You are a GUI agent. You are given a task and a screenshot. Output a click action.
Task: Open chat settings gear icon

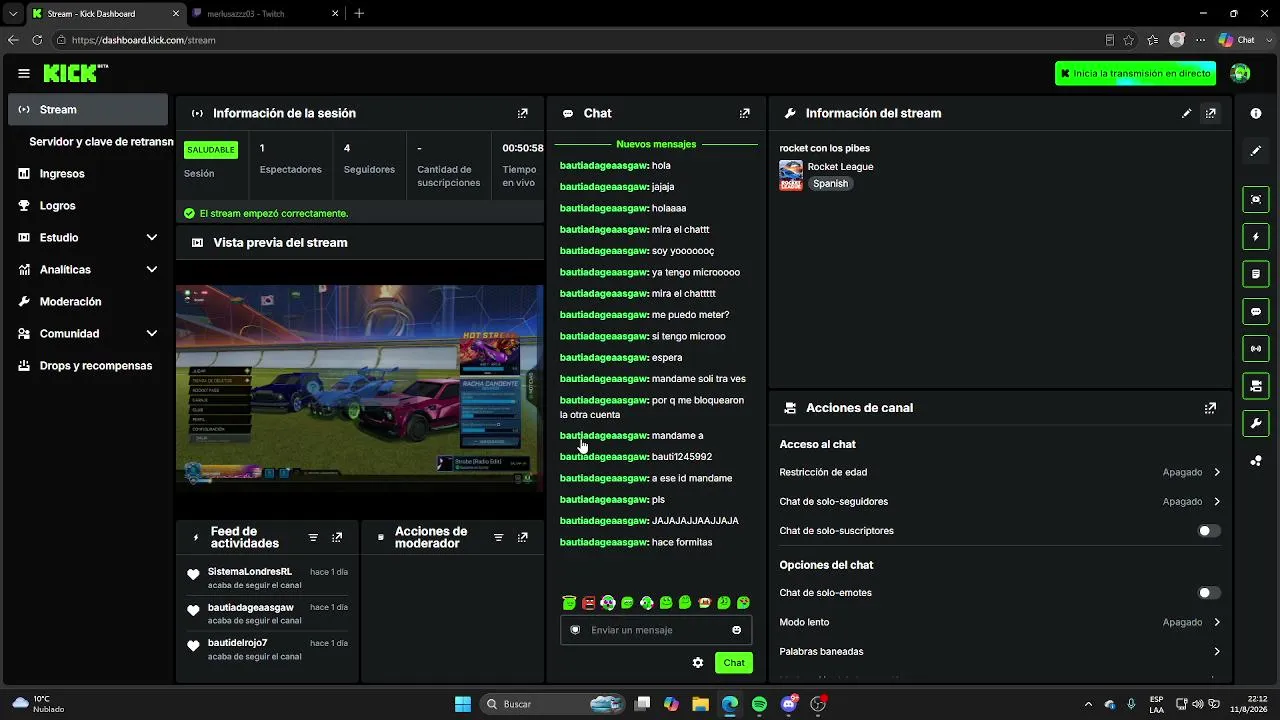(698, 663)
